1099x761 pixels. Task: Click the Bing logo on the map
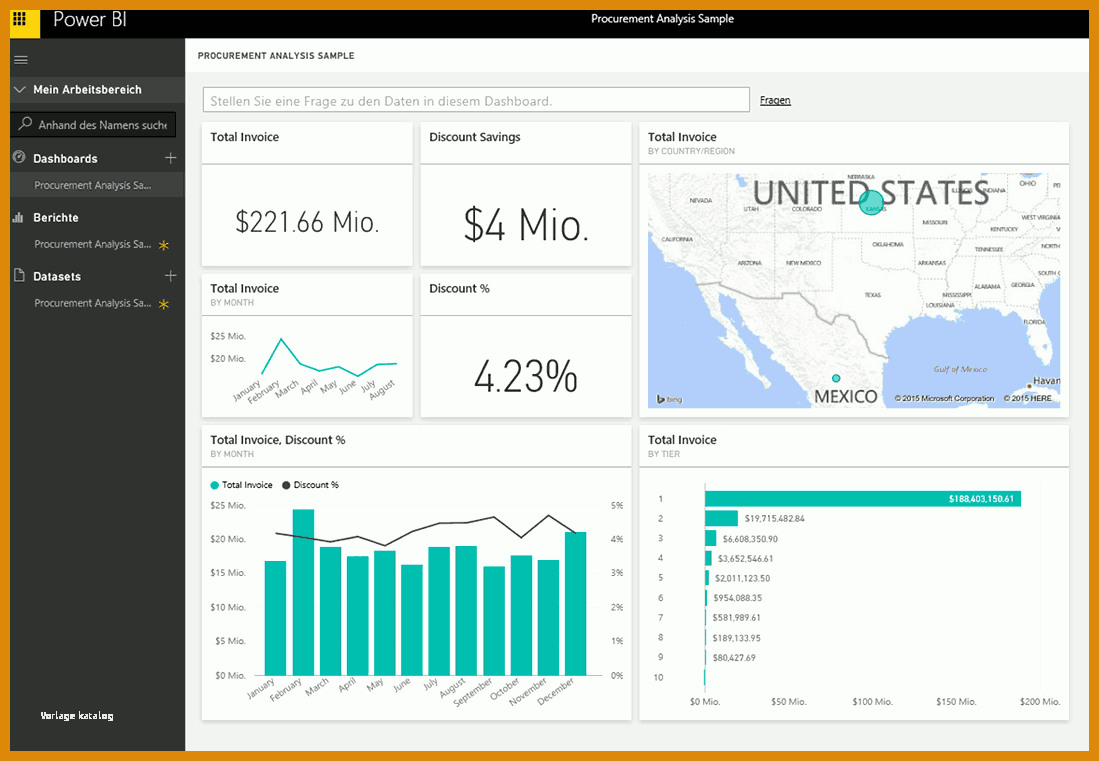669,399
